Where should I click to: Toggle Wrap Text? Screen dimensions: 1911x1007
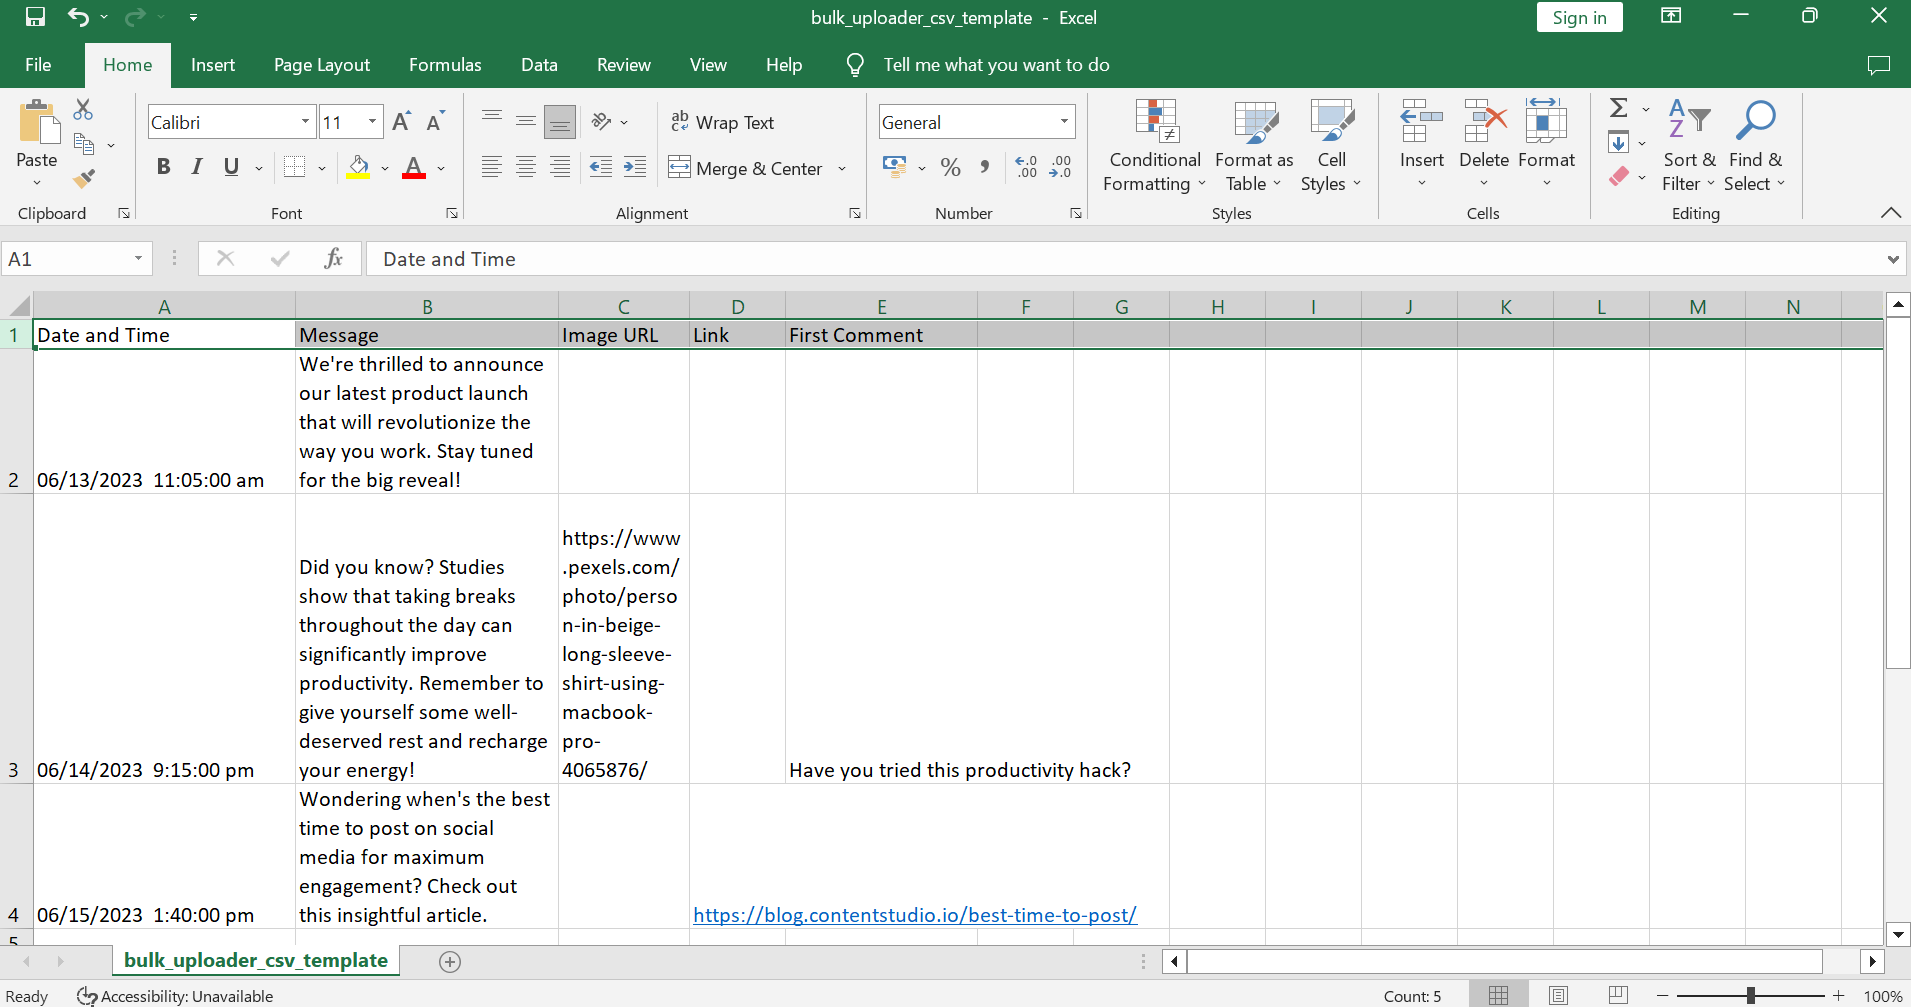722,122
